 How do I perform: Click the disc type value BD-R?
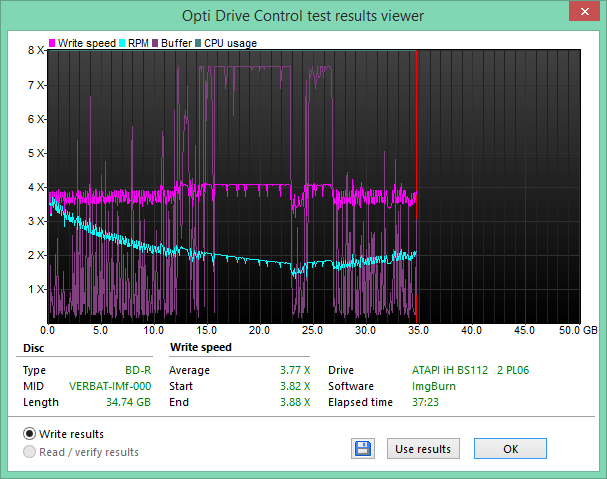[x=138, y=370]
